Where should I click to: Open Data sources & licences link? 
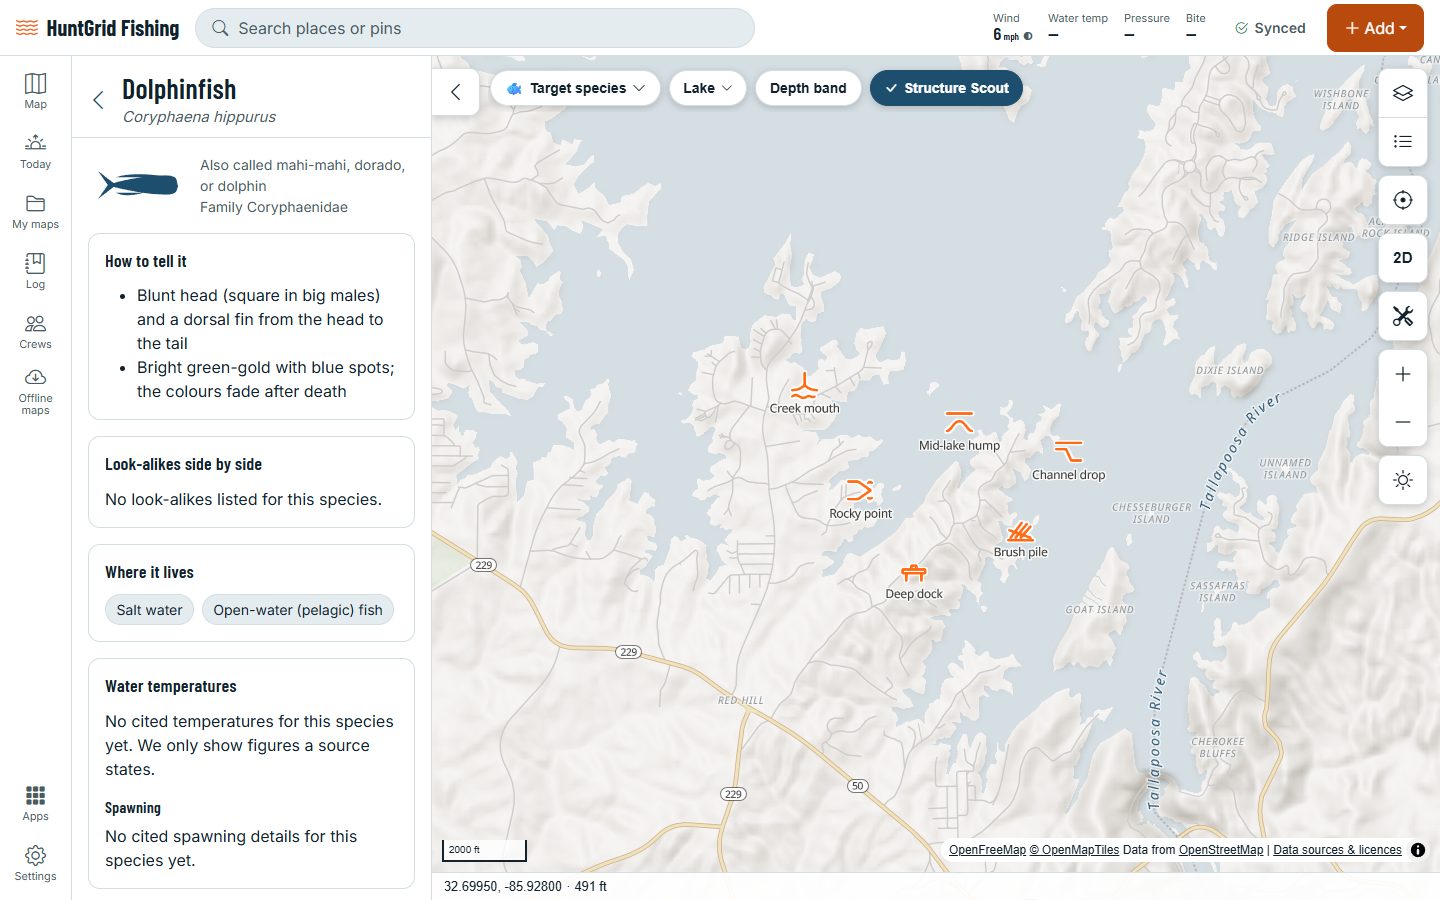(x=1337, y=850)
